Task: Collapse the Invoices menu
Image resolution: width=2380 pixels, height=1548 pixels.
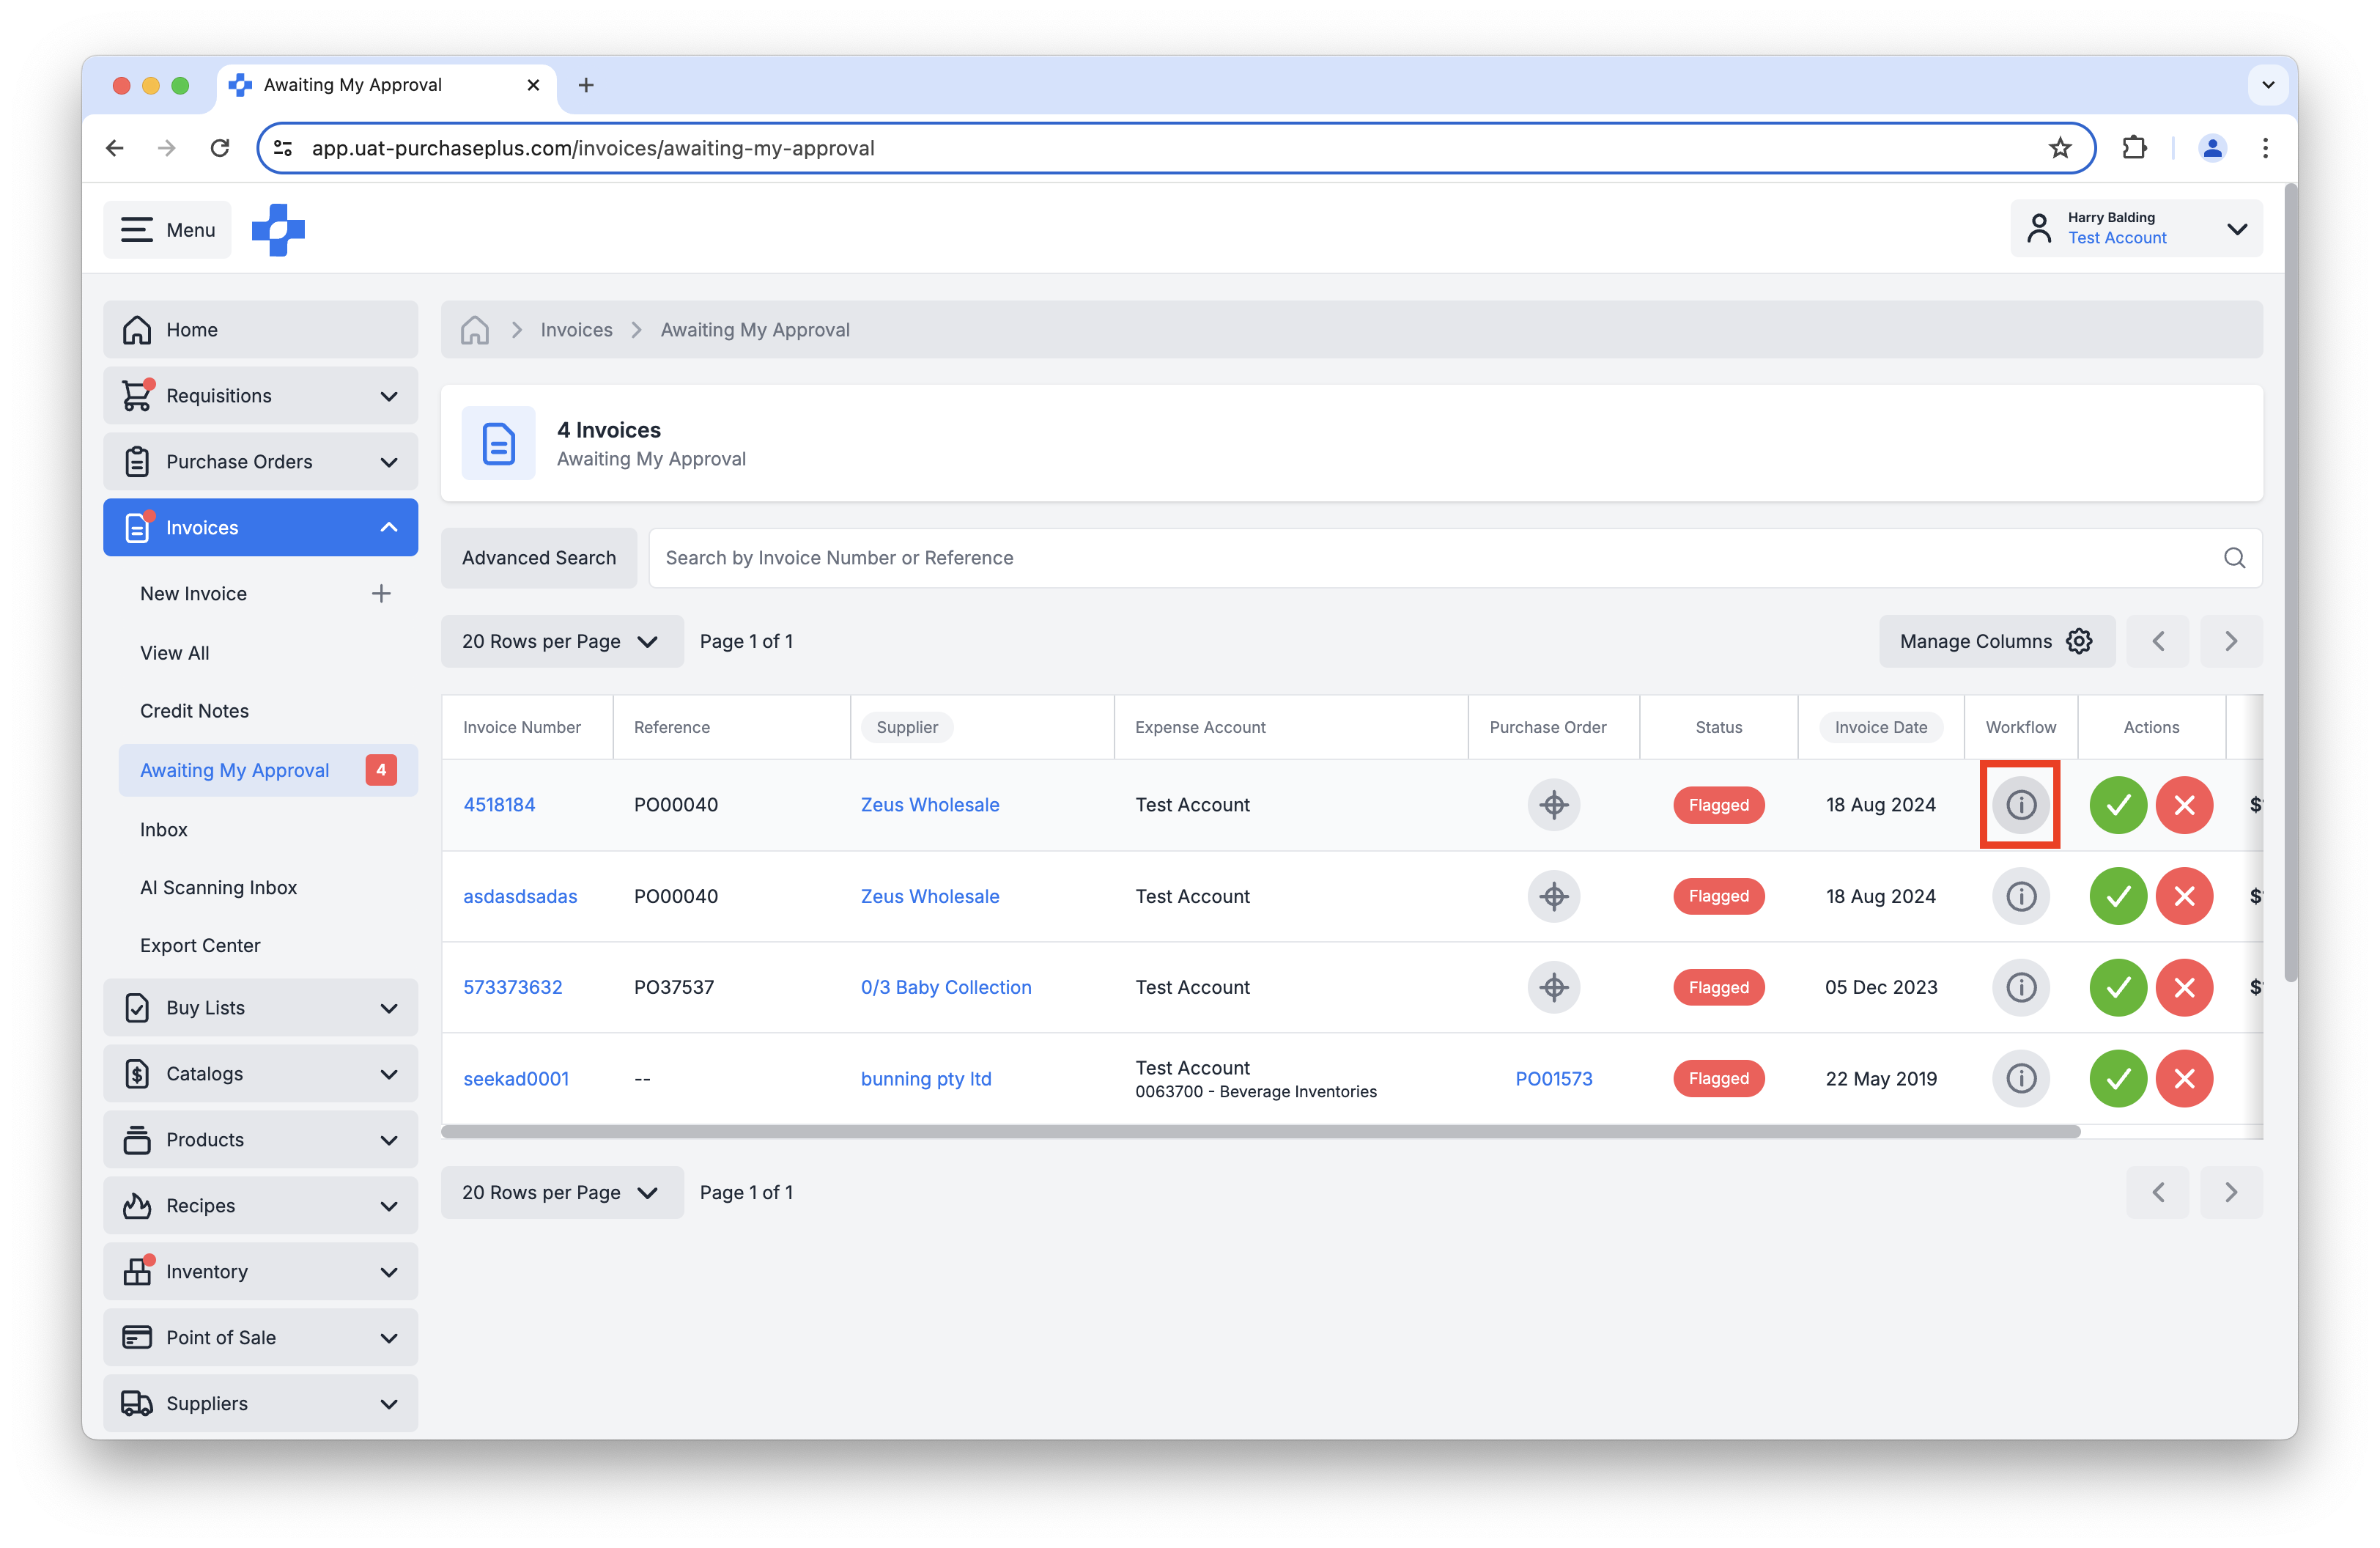Action: [260, 528]
